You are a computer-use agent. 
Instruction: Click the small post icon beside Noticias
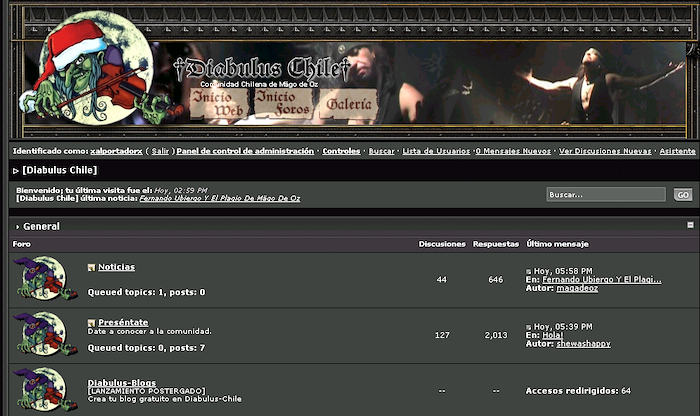tap(92, 267)
